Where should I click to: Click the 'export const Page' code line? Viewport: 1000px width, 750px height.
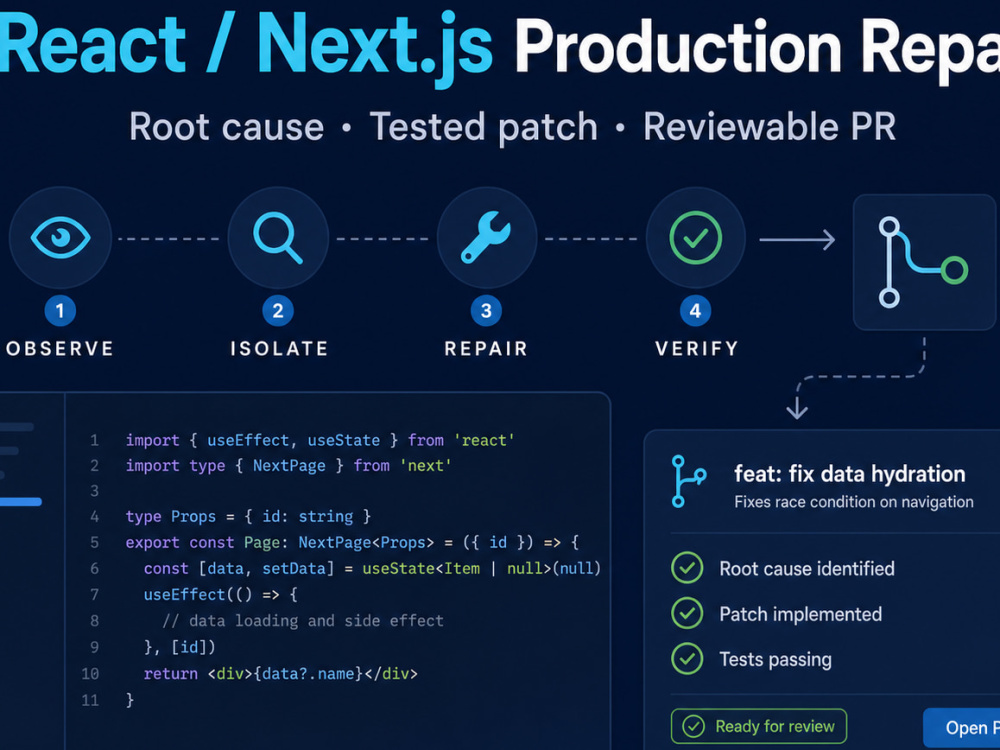click(x=352, y=542)
